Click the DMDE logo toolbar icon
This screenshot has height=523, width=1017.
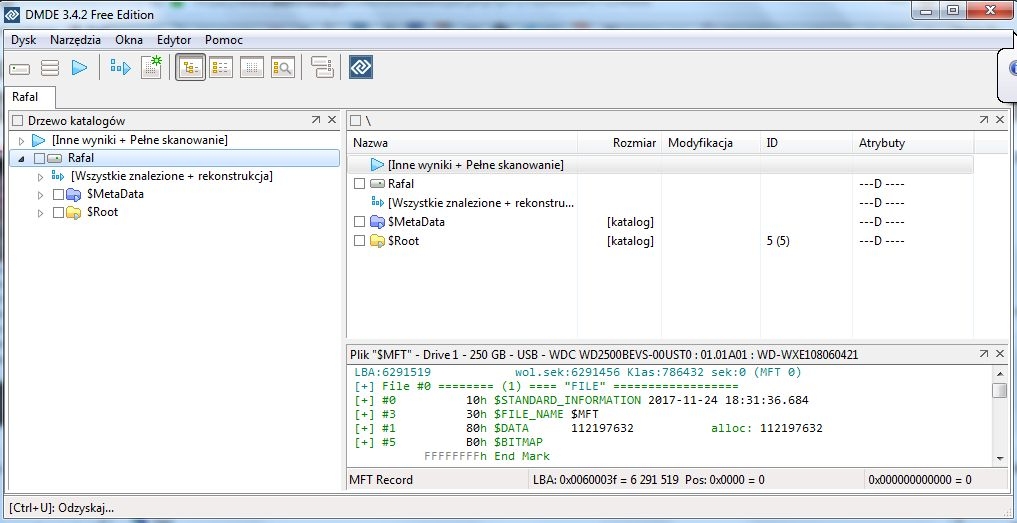click(361, 67)
